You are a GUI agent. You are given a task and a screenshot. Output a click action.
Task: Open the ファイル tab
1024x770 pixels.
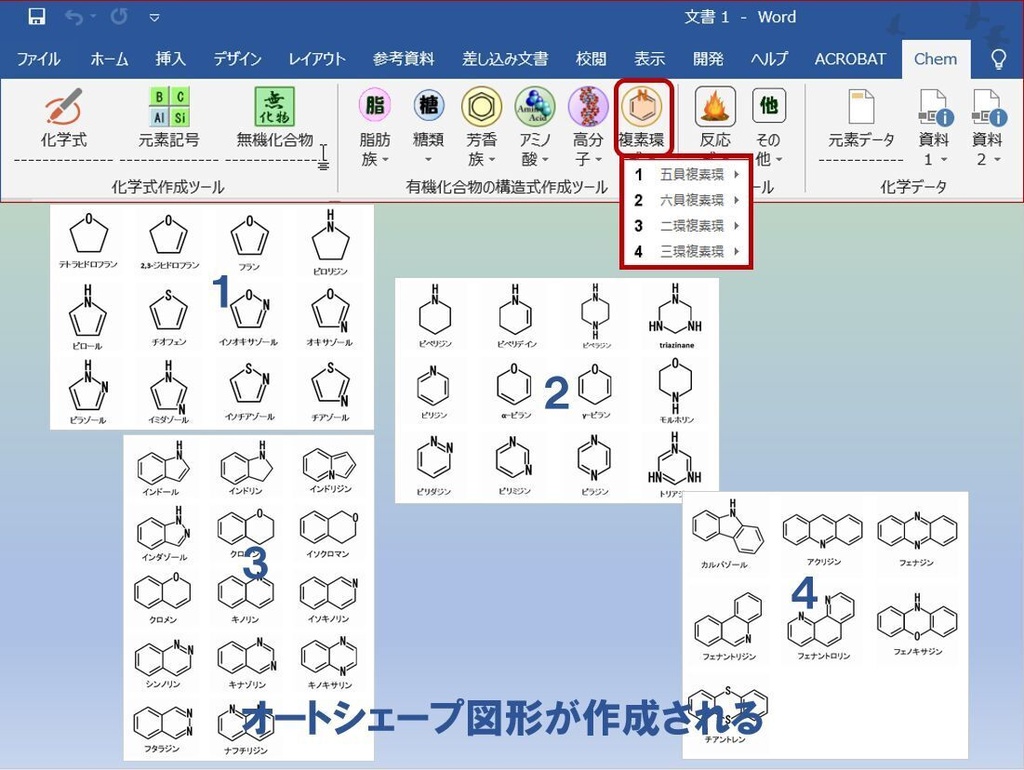coord(39,59)
